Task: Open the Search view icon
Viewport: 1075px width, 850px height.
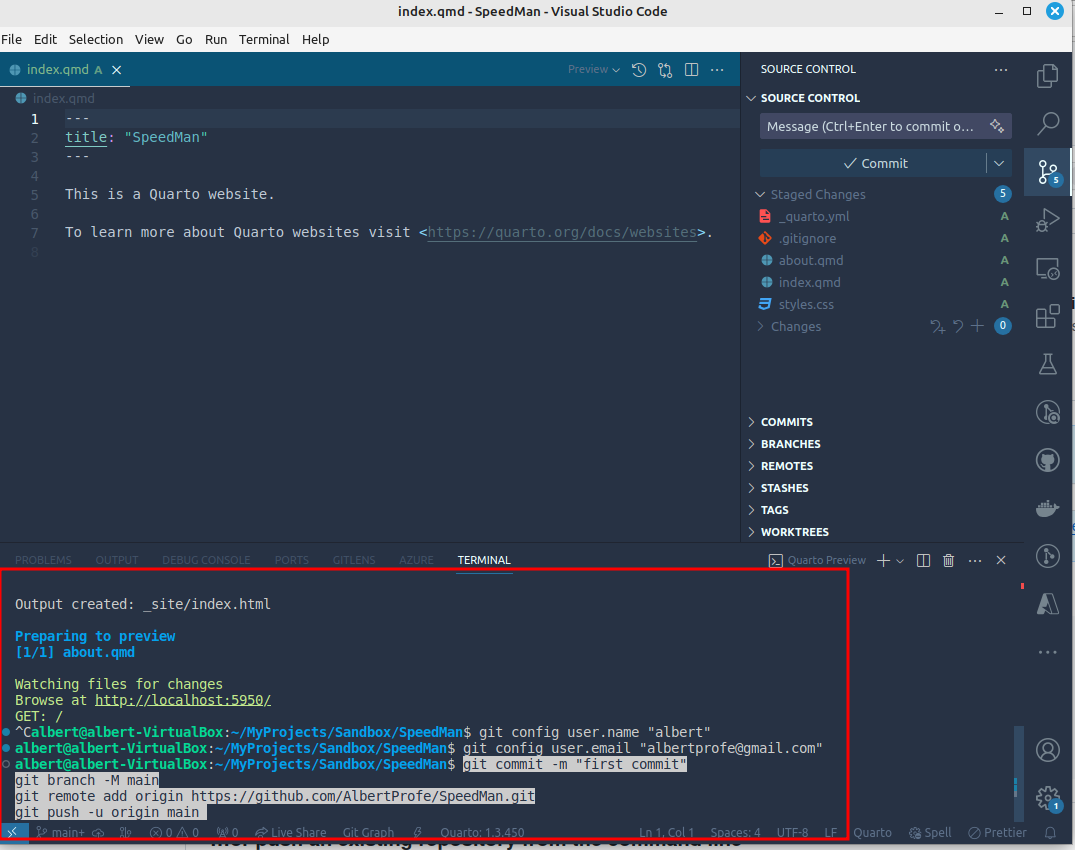Action: [1047, 123]
